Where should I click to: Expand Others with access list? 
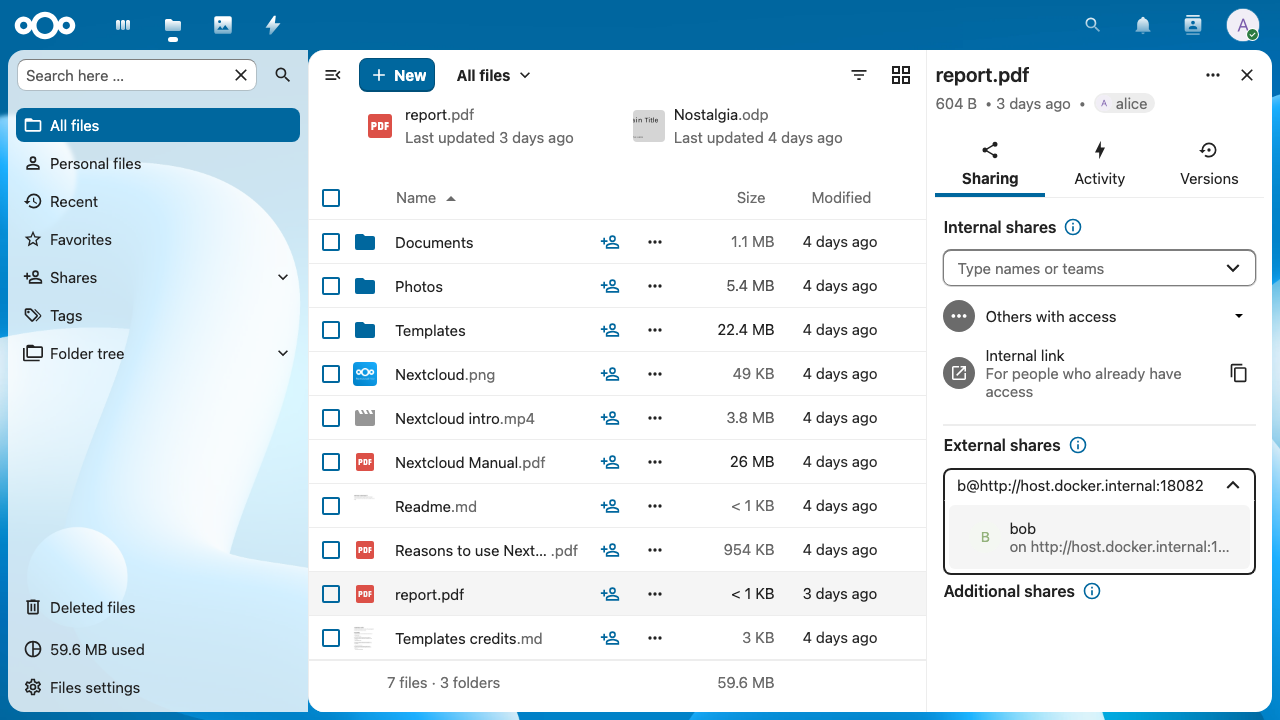tap(1239, 316)
